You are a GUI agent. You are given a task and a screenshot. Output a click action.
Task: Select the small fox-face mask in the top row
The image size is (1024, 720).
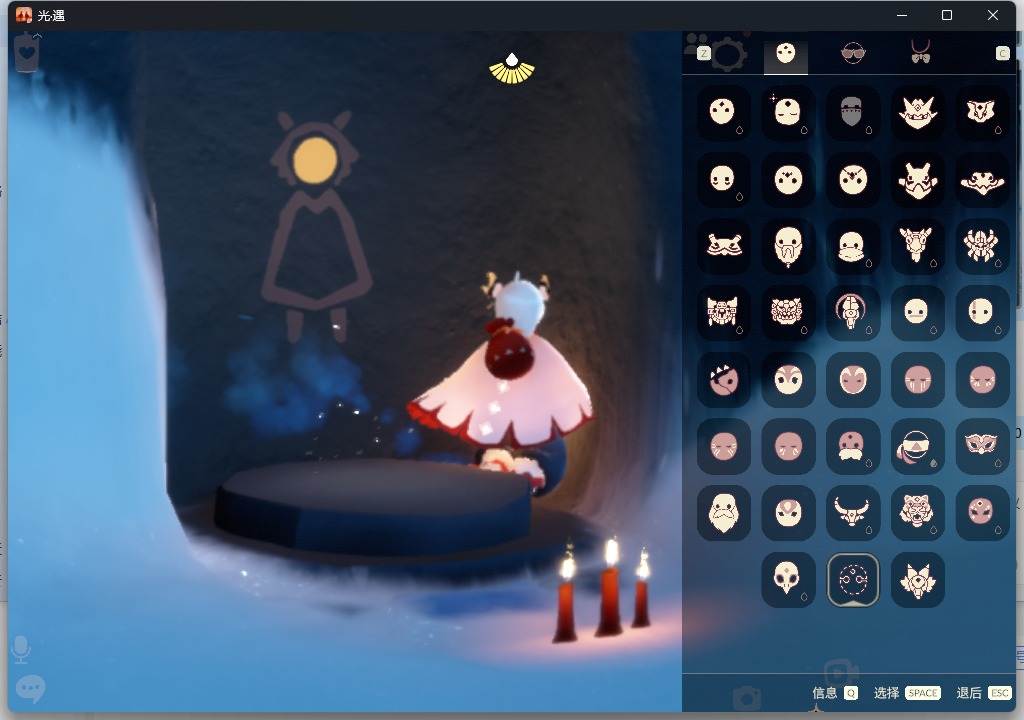[x=982, y=112]
